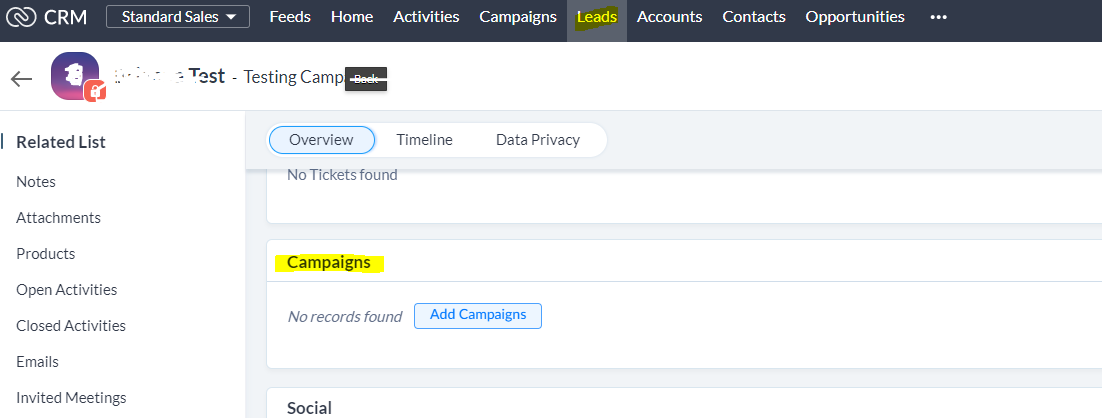Jump to Notes in Related List
Viewport: 1102px width, 418px height.
36,182
